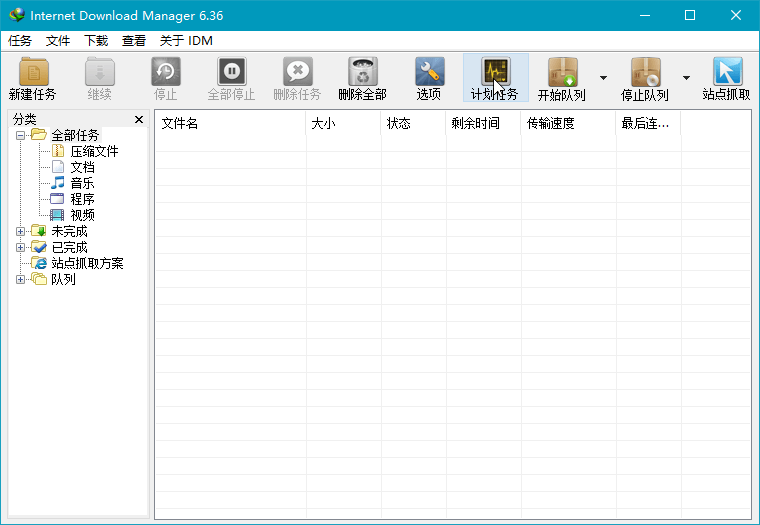Launch the 站点抓取 site grabber icon
The width and height of the screenshot is (760, 525).
[727, 73]
